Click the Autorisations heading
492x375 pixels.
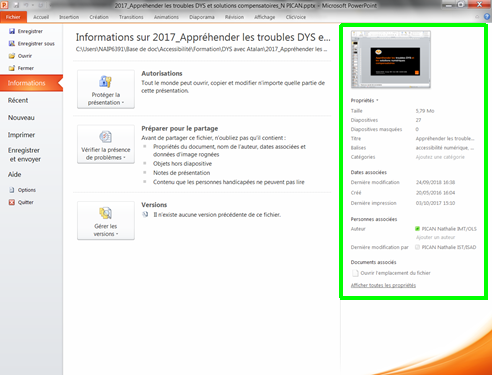click(x=162, y=73)
